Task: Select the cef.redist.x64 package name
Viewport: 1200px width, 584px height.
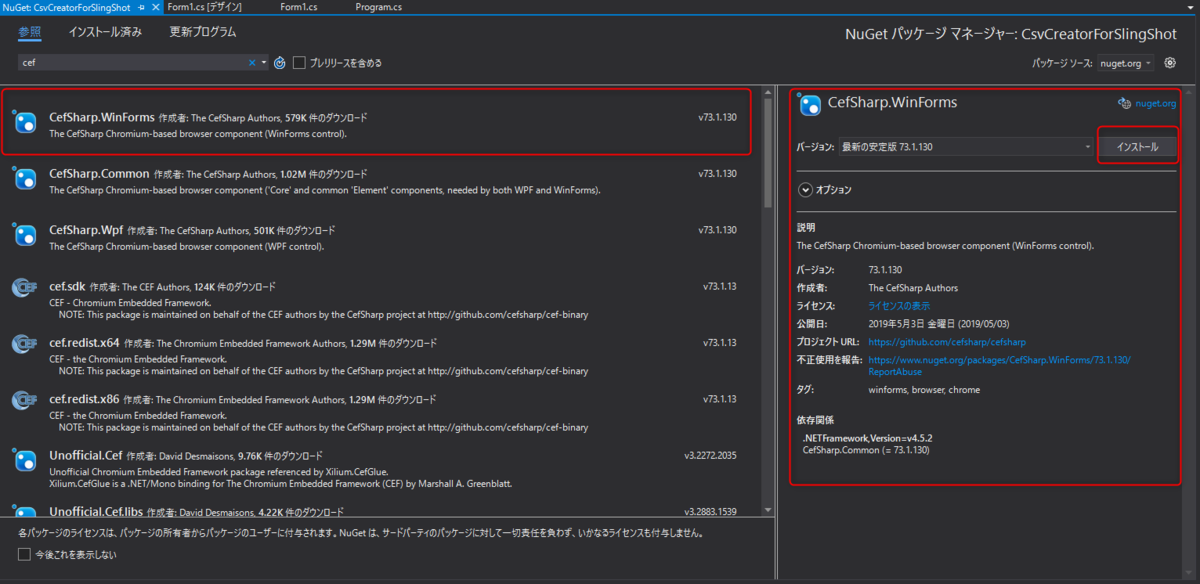Action: coord(84,342)
